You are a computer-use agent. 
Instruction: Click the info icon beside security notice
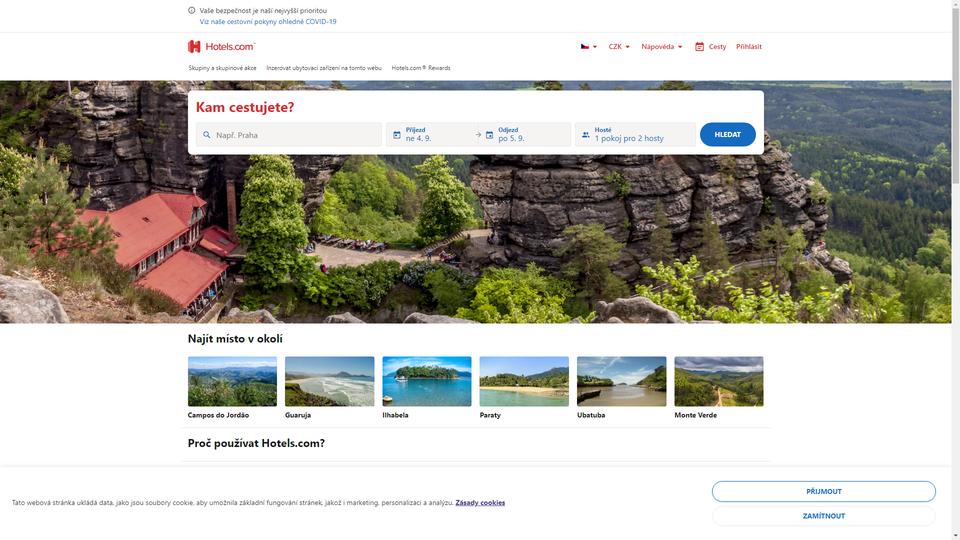(192, 10)
